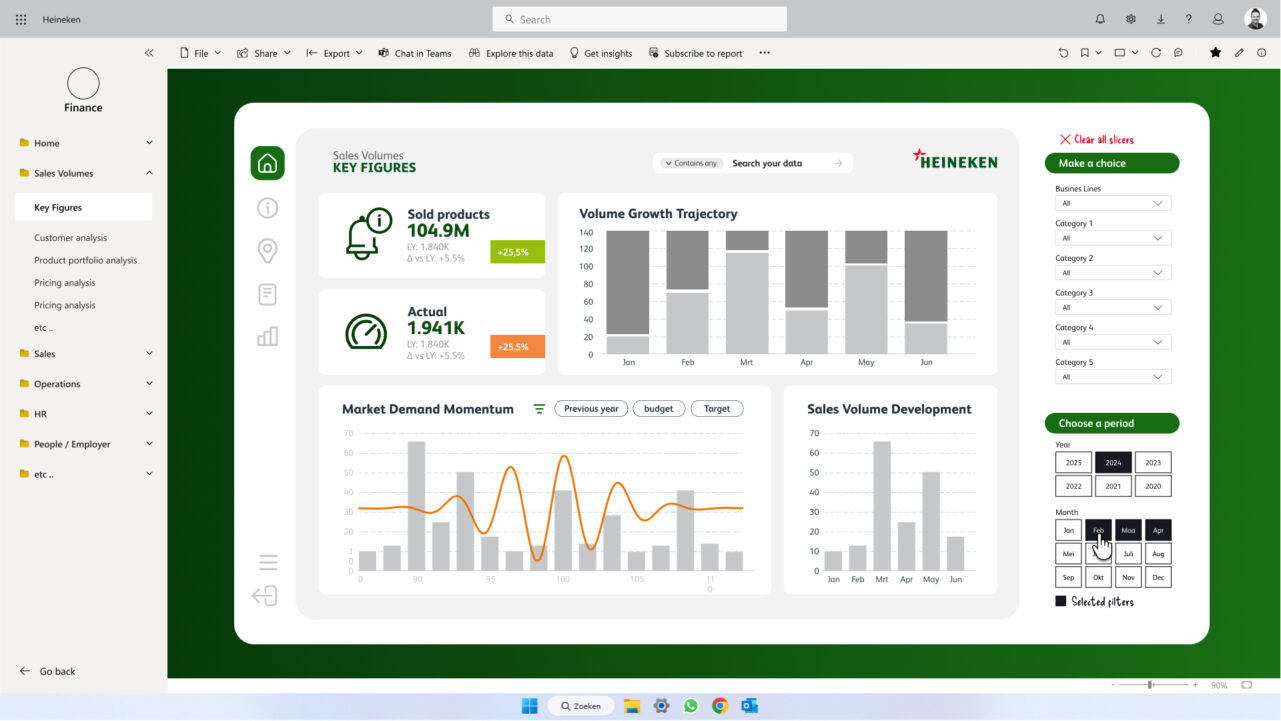The image size is (1281, 721).
Task: Open the Market Demand filter icon
Action: tap(539, 409)
